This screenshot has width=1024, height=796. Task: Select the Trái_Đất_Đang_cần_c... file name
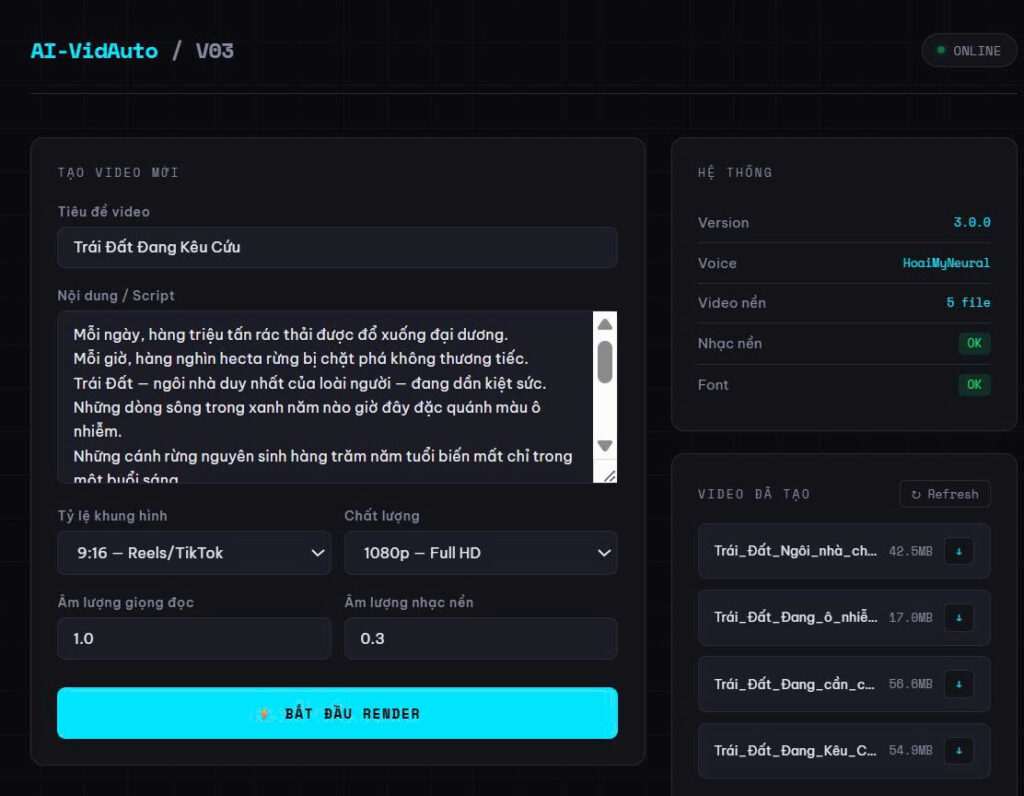coord(793,684)
